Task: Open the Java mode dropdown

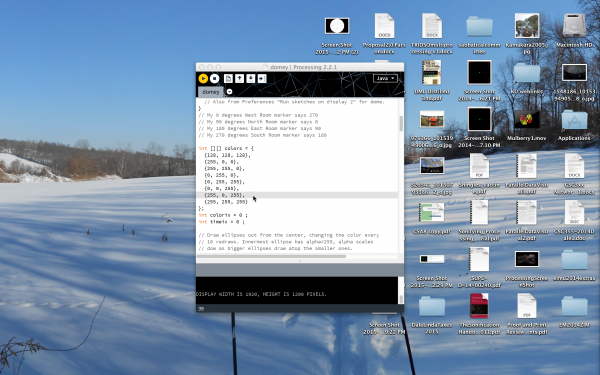Action: tap(385, 78)
